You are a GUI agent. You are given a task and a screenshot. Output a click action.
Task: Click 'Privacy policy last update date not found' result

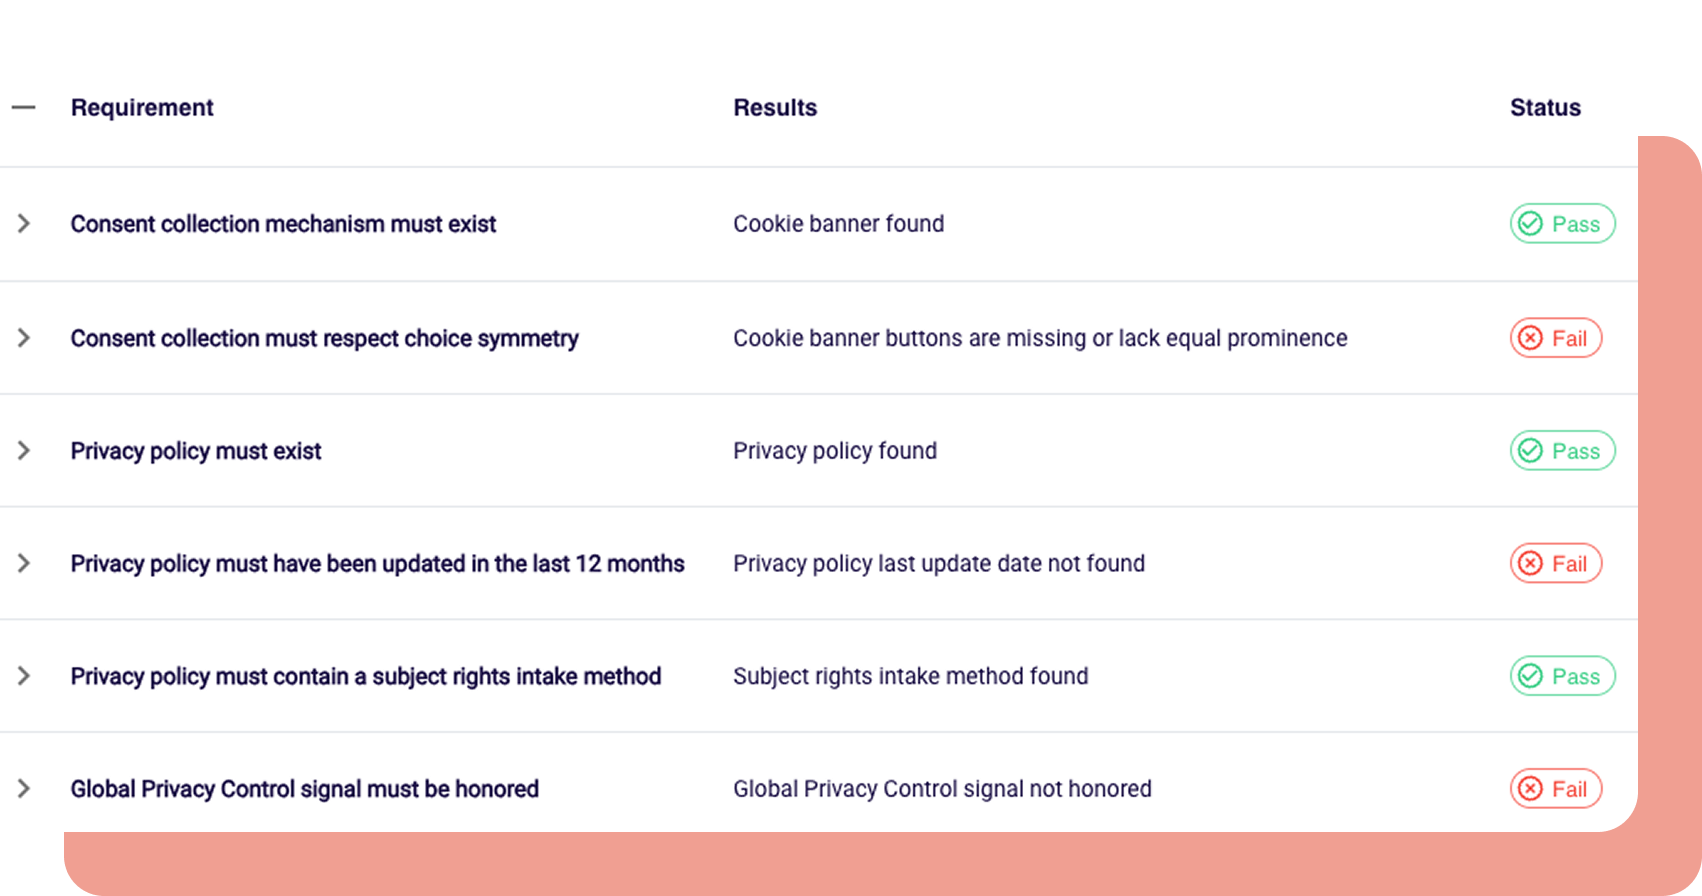(x=938, y=564)
